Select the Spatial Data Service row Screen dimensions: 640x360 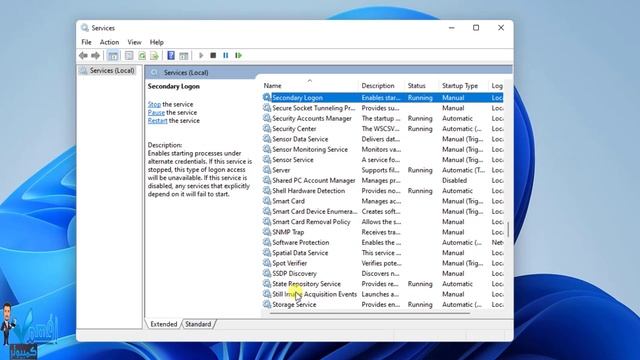(382, 253)
